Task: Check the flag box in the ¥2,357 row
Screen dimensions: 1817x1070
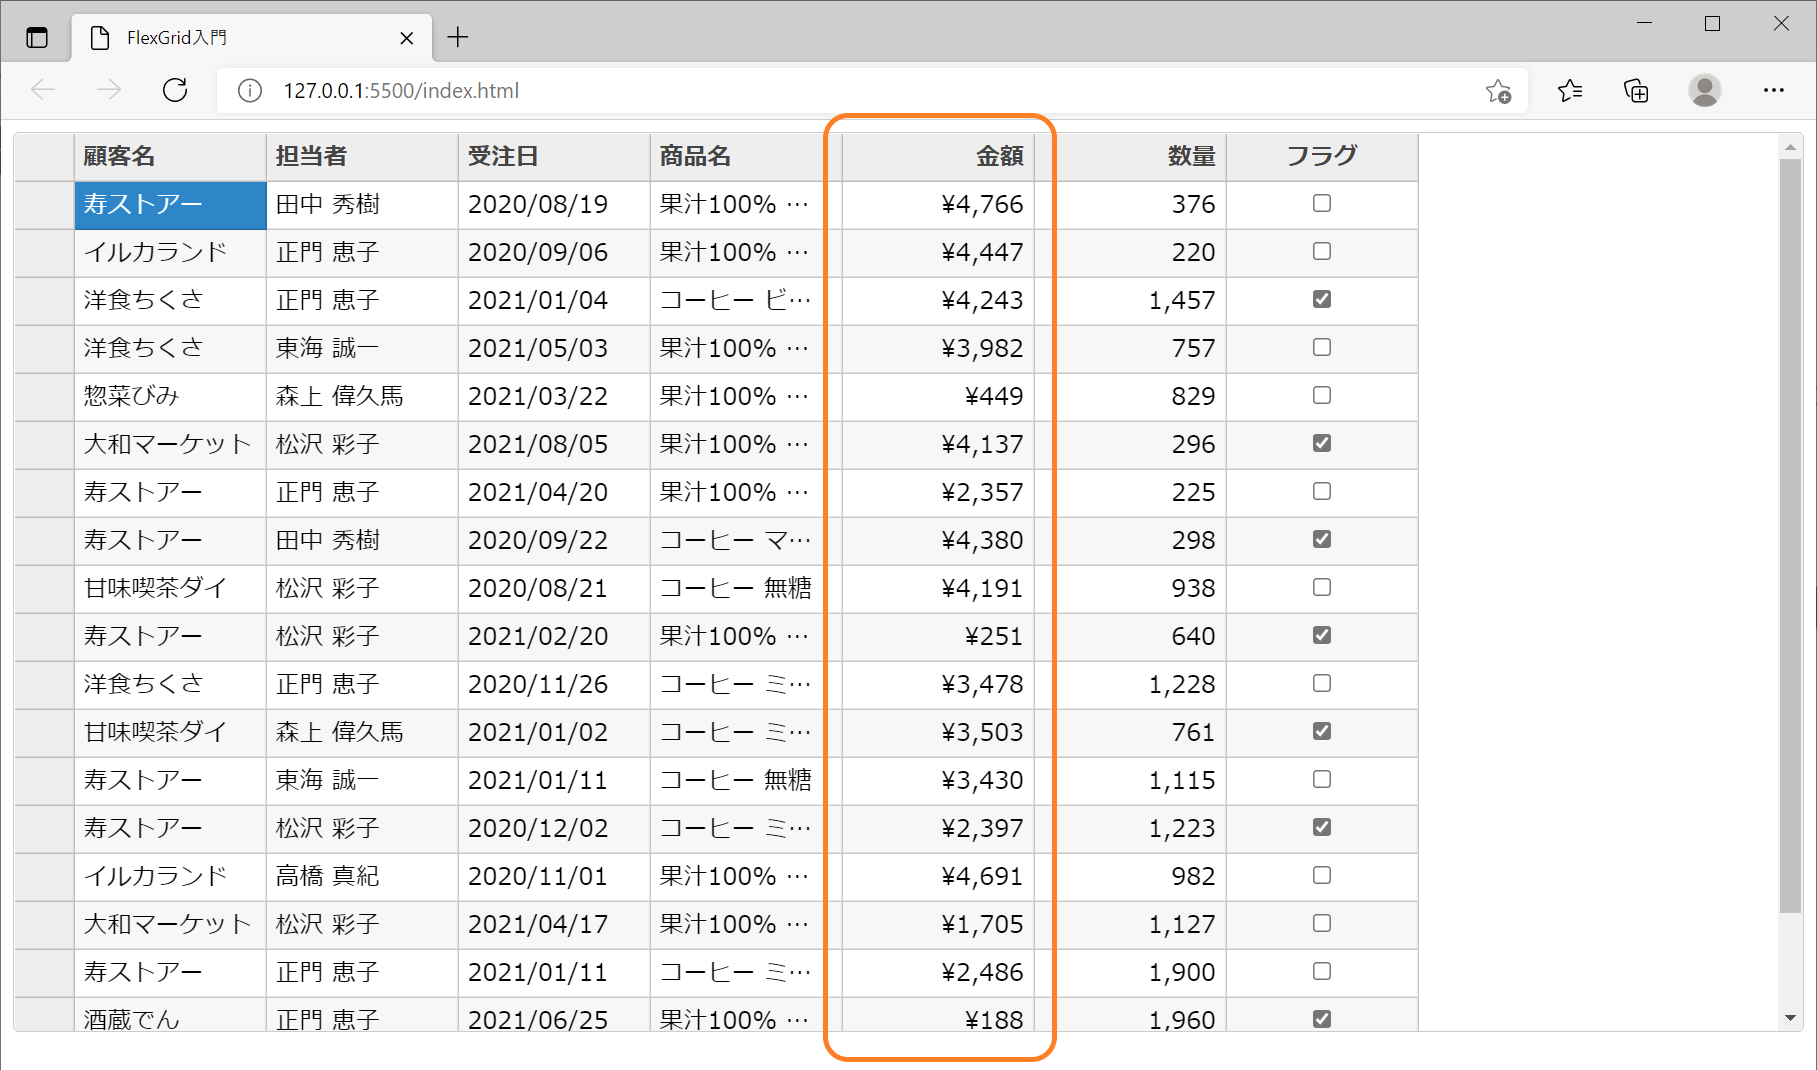Action: pyautogui.click(x=1322, y=492)
